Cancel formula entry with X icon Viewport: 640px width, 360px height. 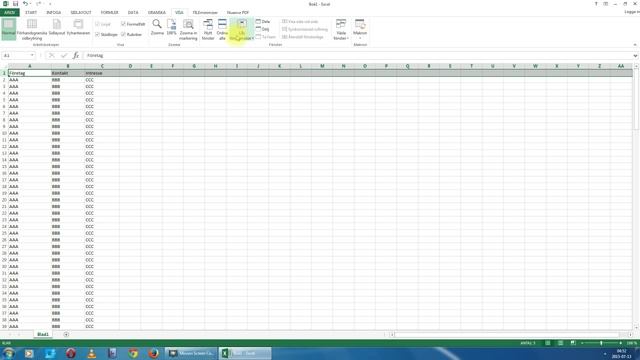[x=51, y=56]
